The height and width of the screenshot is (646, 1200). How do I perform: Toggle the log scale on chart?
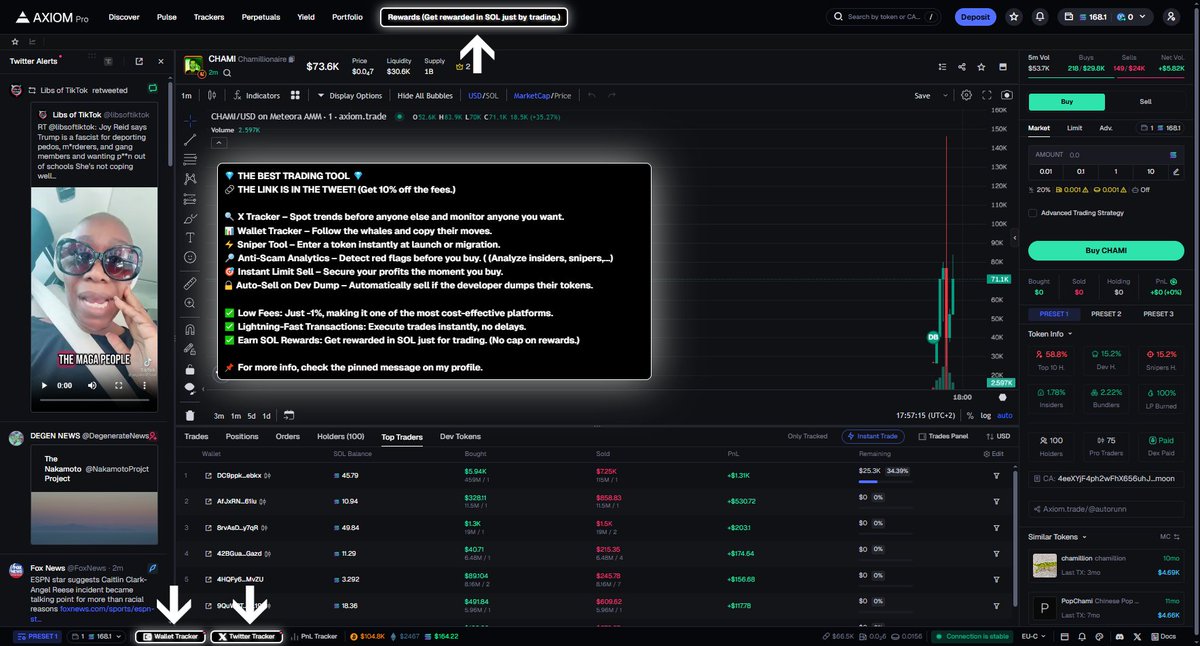pyautogui.click(x=987, y=415)
